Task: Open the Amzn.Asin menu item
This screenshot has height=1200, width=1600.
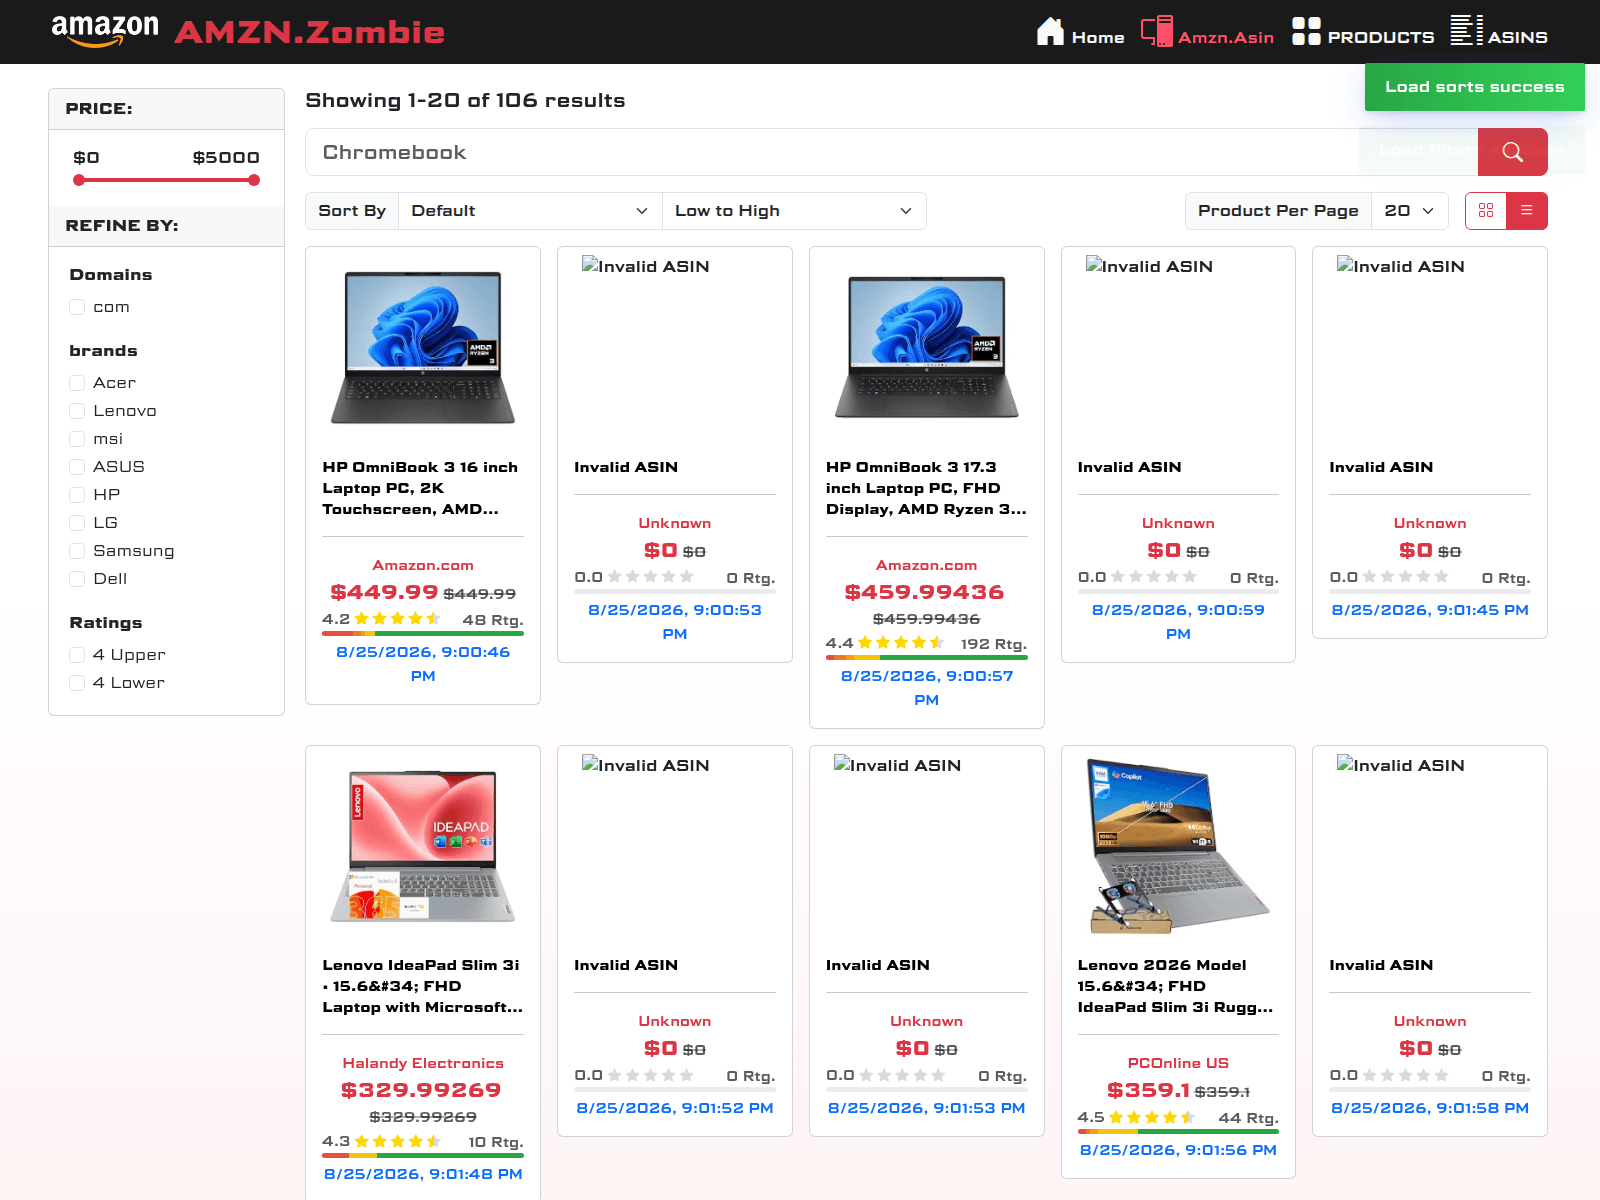Action: 1207,32
